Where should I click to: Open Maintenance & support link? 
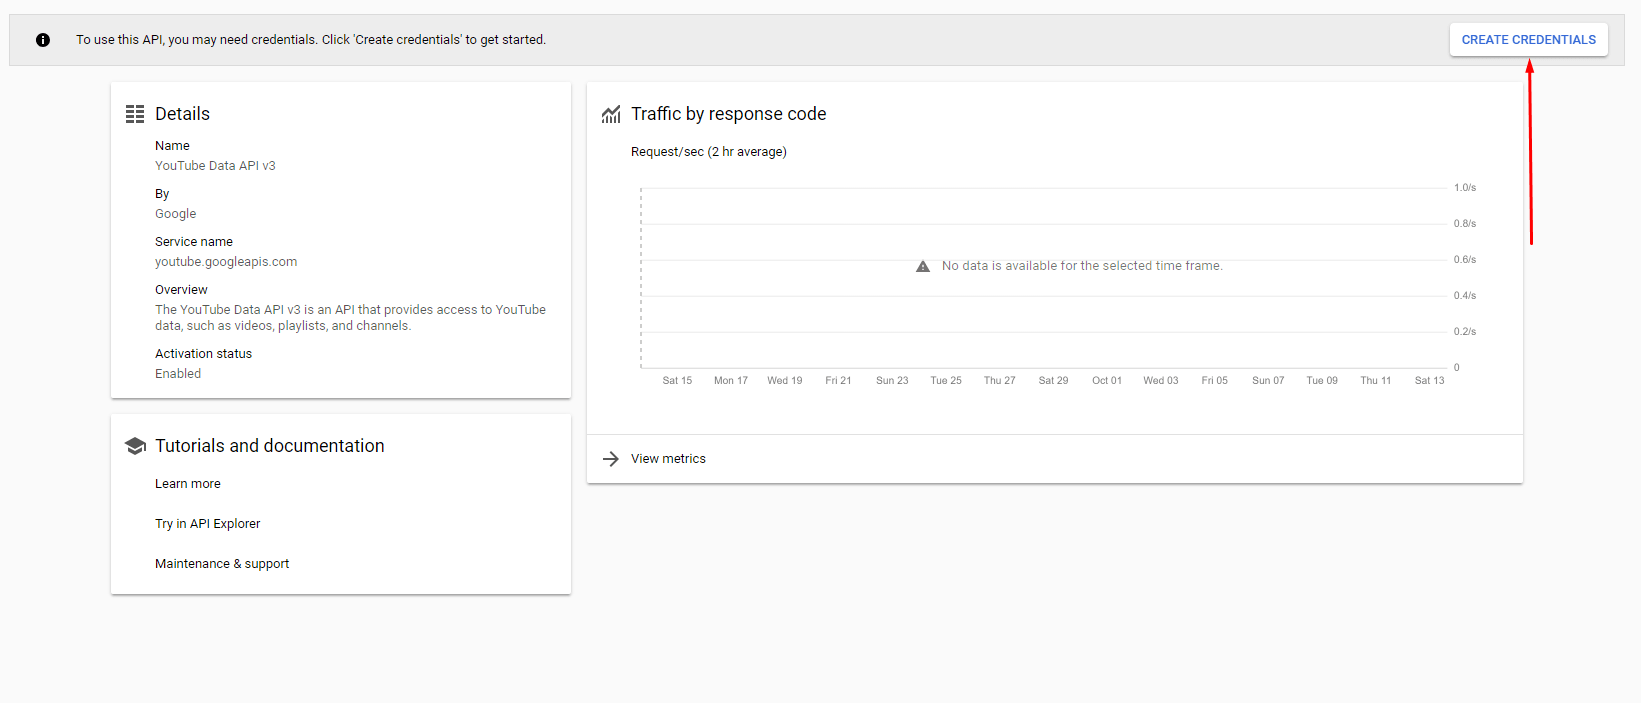[x=222, y=564]
